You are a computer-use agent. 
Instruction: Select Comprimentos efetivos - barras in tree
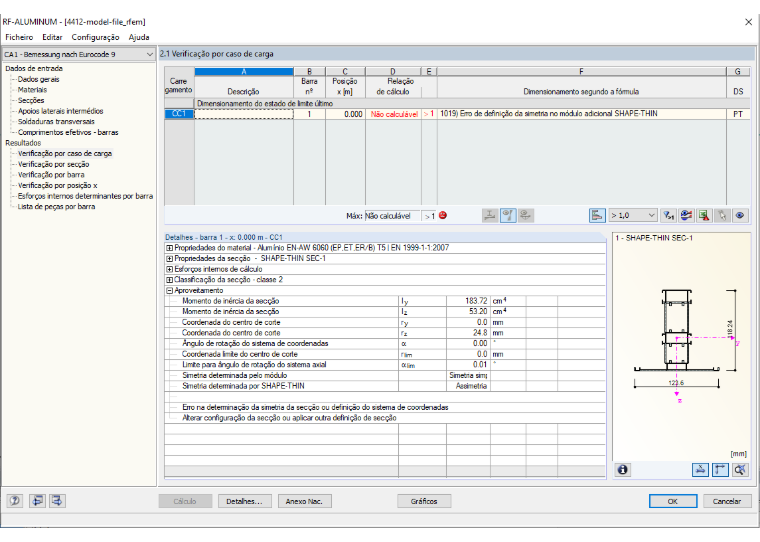pos(68,132)
